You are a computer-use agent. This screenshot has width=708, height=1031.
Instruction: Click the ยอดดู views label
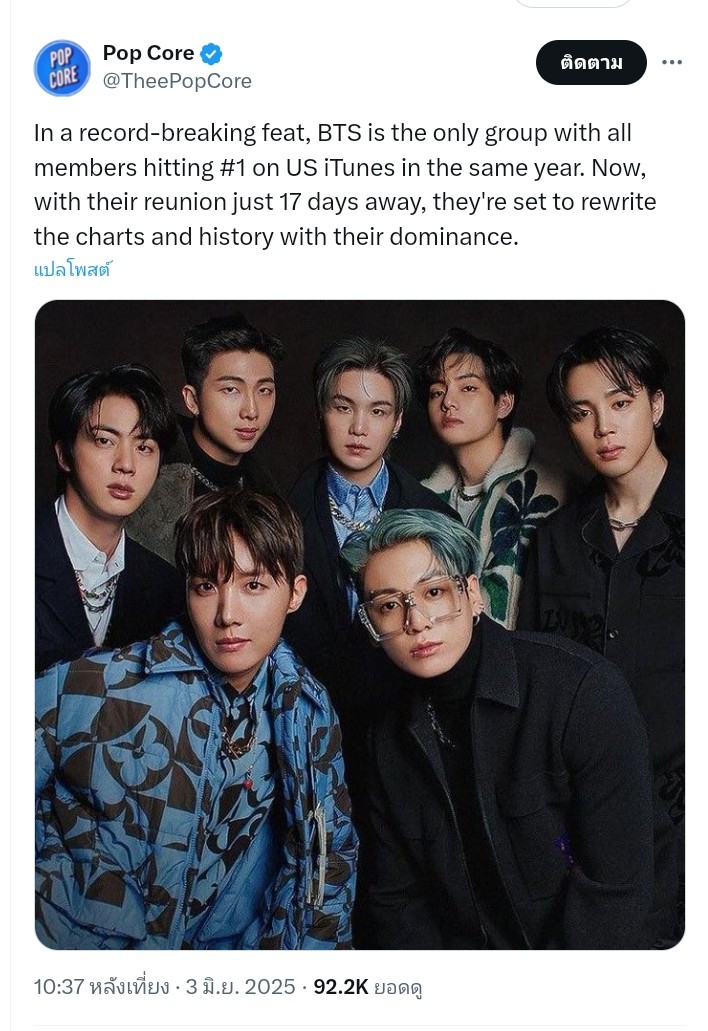click(398, 988)
